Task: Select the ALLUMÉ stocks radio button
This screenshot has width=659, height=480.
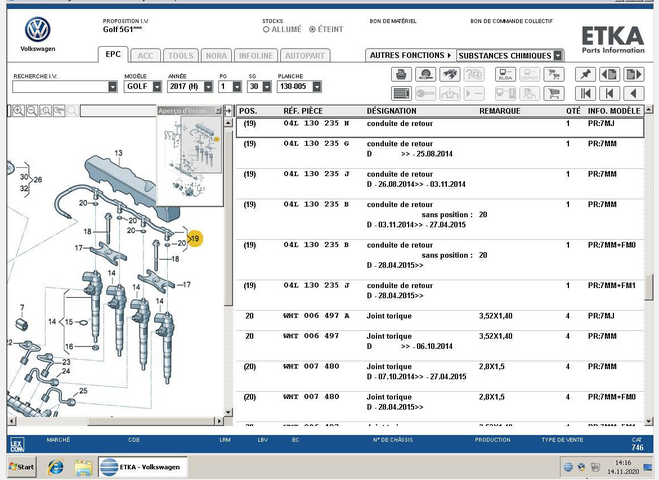Action: [x=266, y=29]
